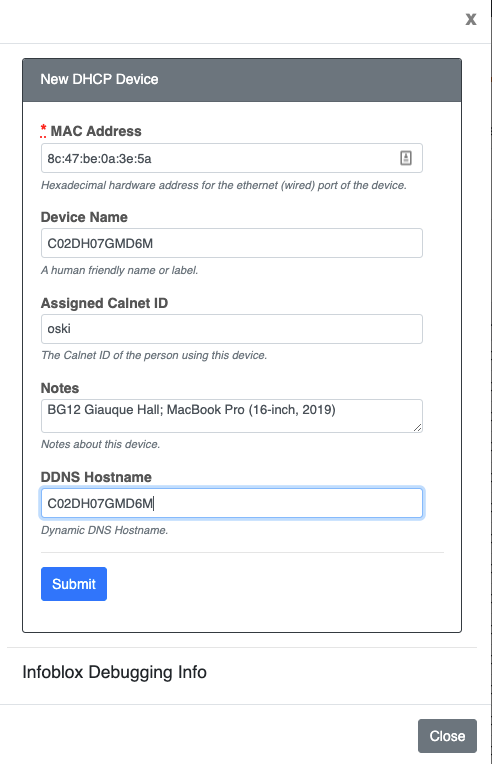Dismiss the dialog with the top X icon
The image size is (492, 764).
[x=471, y=19]
